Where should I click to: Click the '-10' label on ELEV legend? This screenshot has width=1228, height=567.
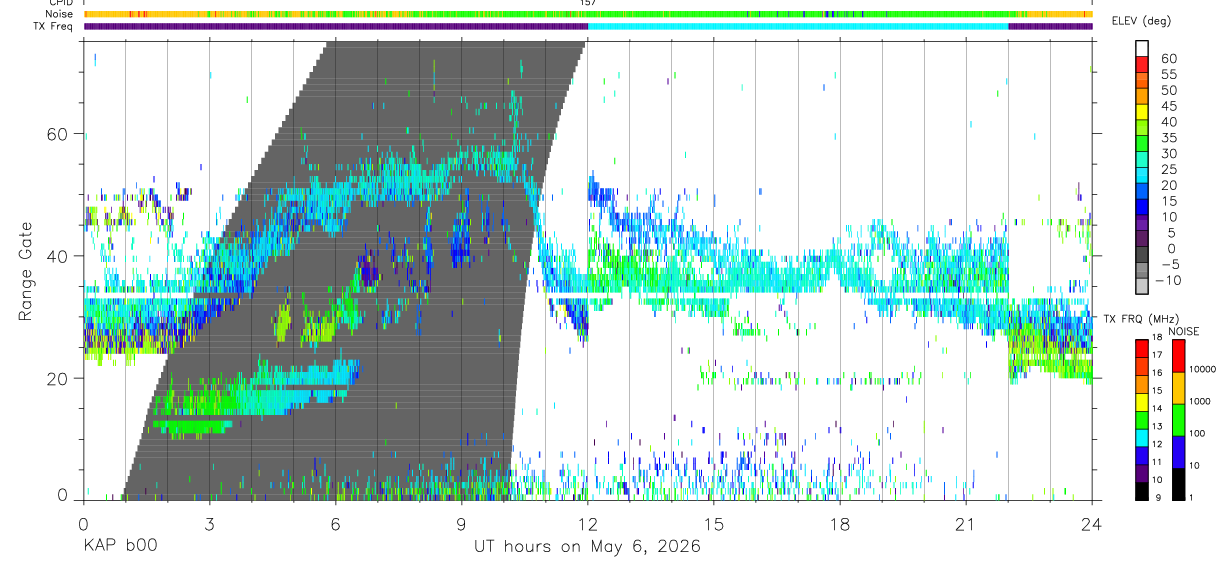tap(1168, 280)
